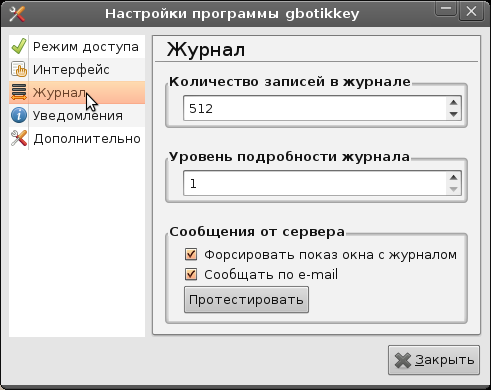The height and width of the screenshot is (390, 491).
Task: Lower the journal detail level with down arrow
Action: pyautogui.click(x=453, y=189)
